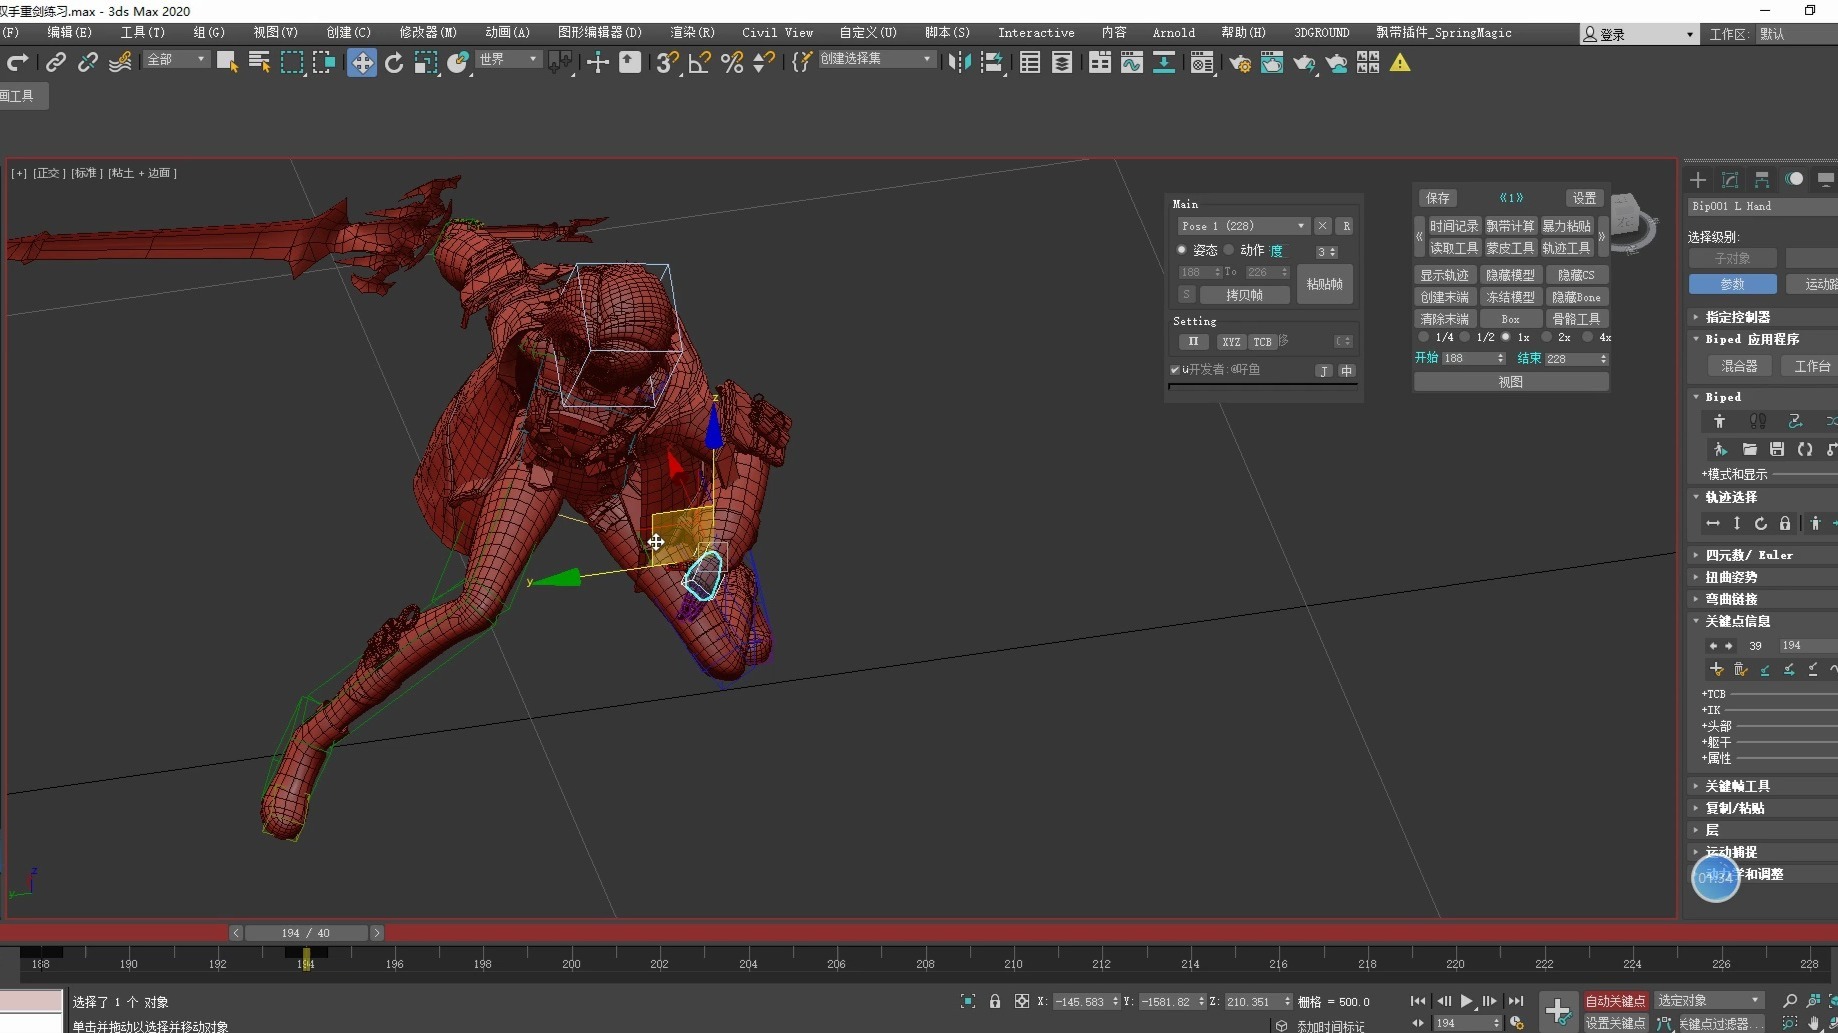1838x1033 pixels.
Task: Click the 骨骼工具 button
Action: [x=1575, y=319]
